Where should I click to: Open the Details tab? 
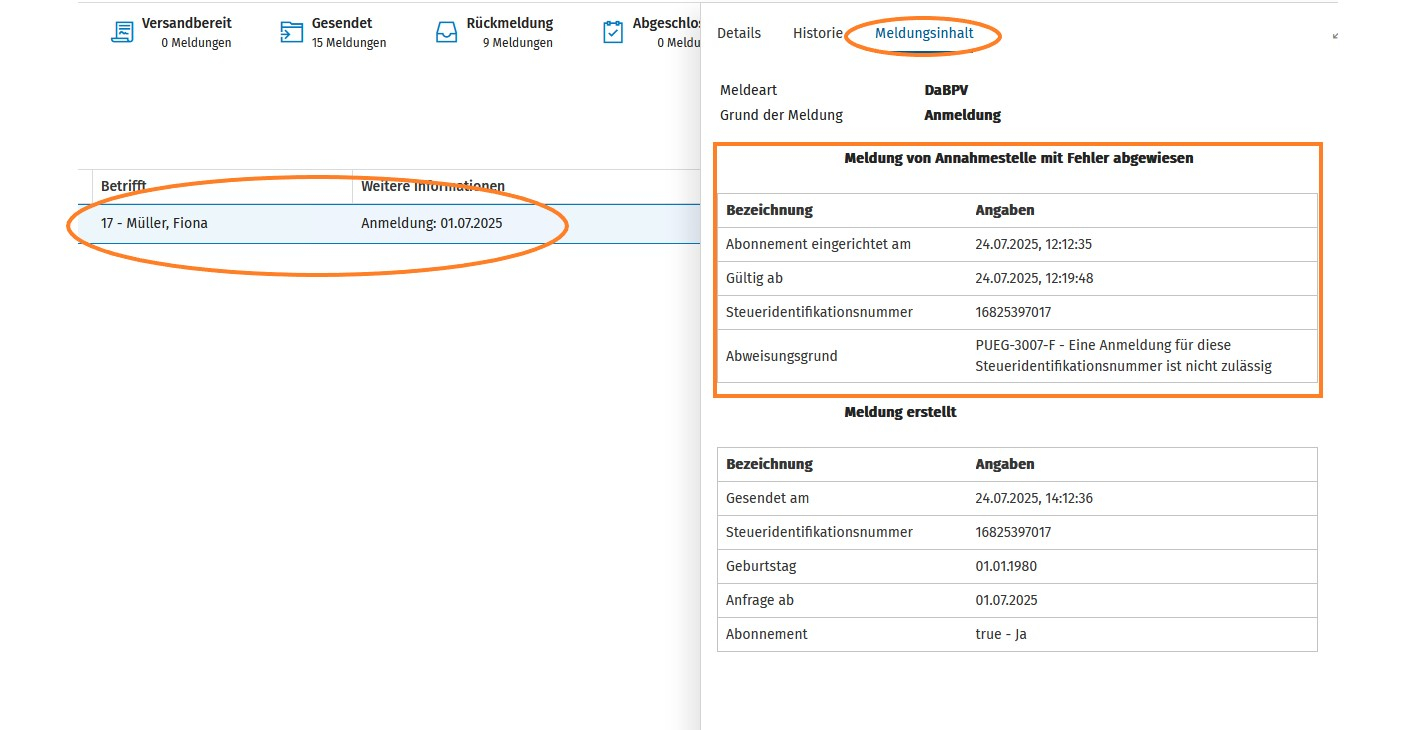coord(739,33)
